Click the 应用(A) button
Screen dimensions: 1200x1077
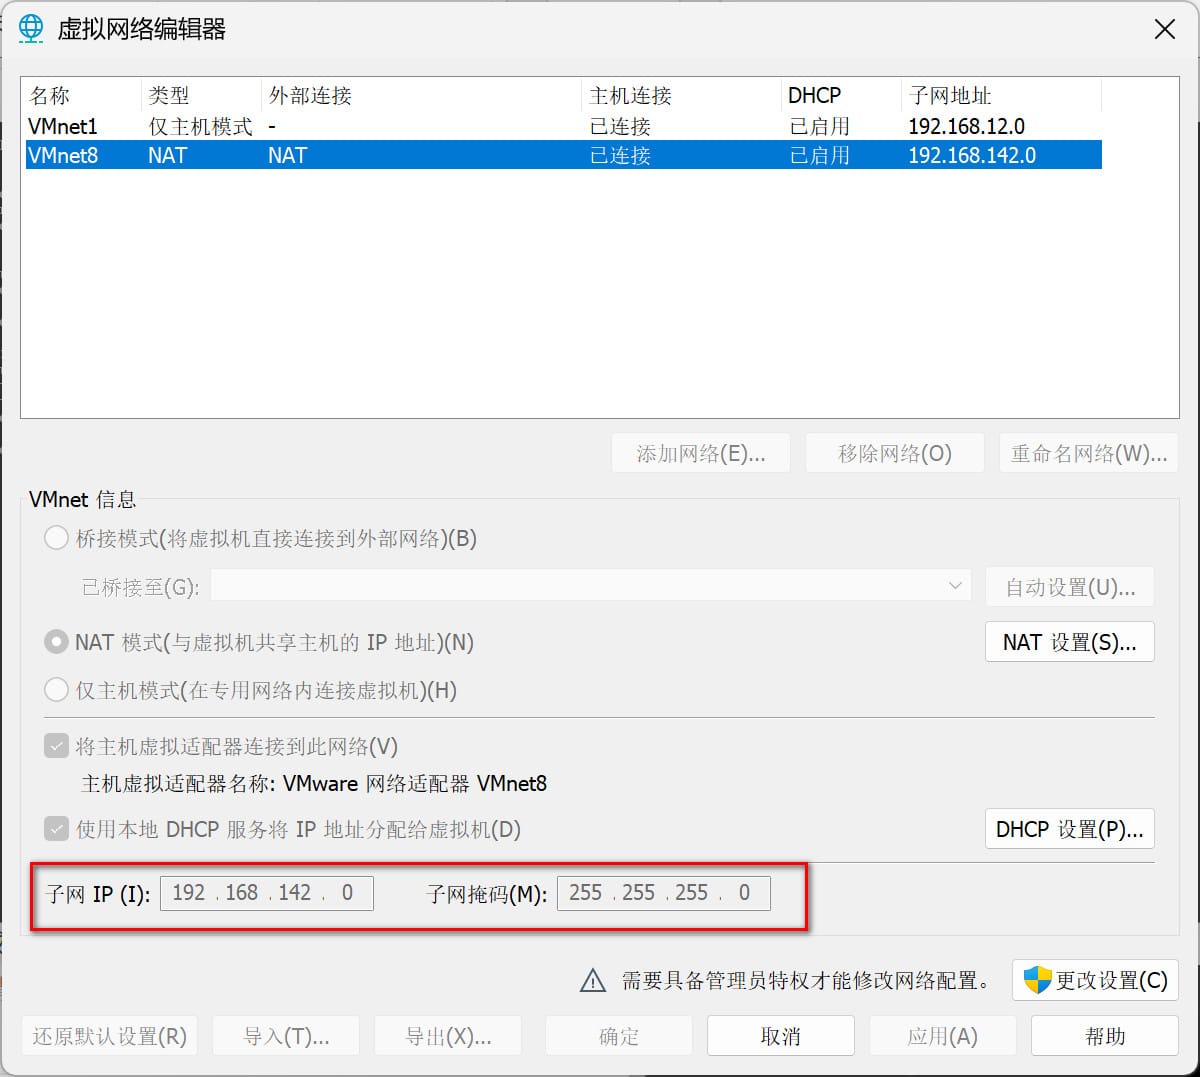[x=942, y=1036]
